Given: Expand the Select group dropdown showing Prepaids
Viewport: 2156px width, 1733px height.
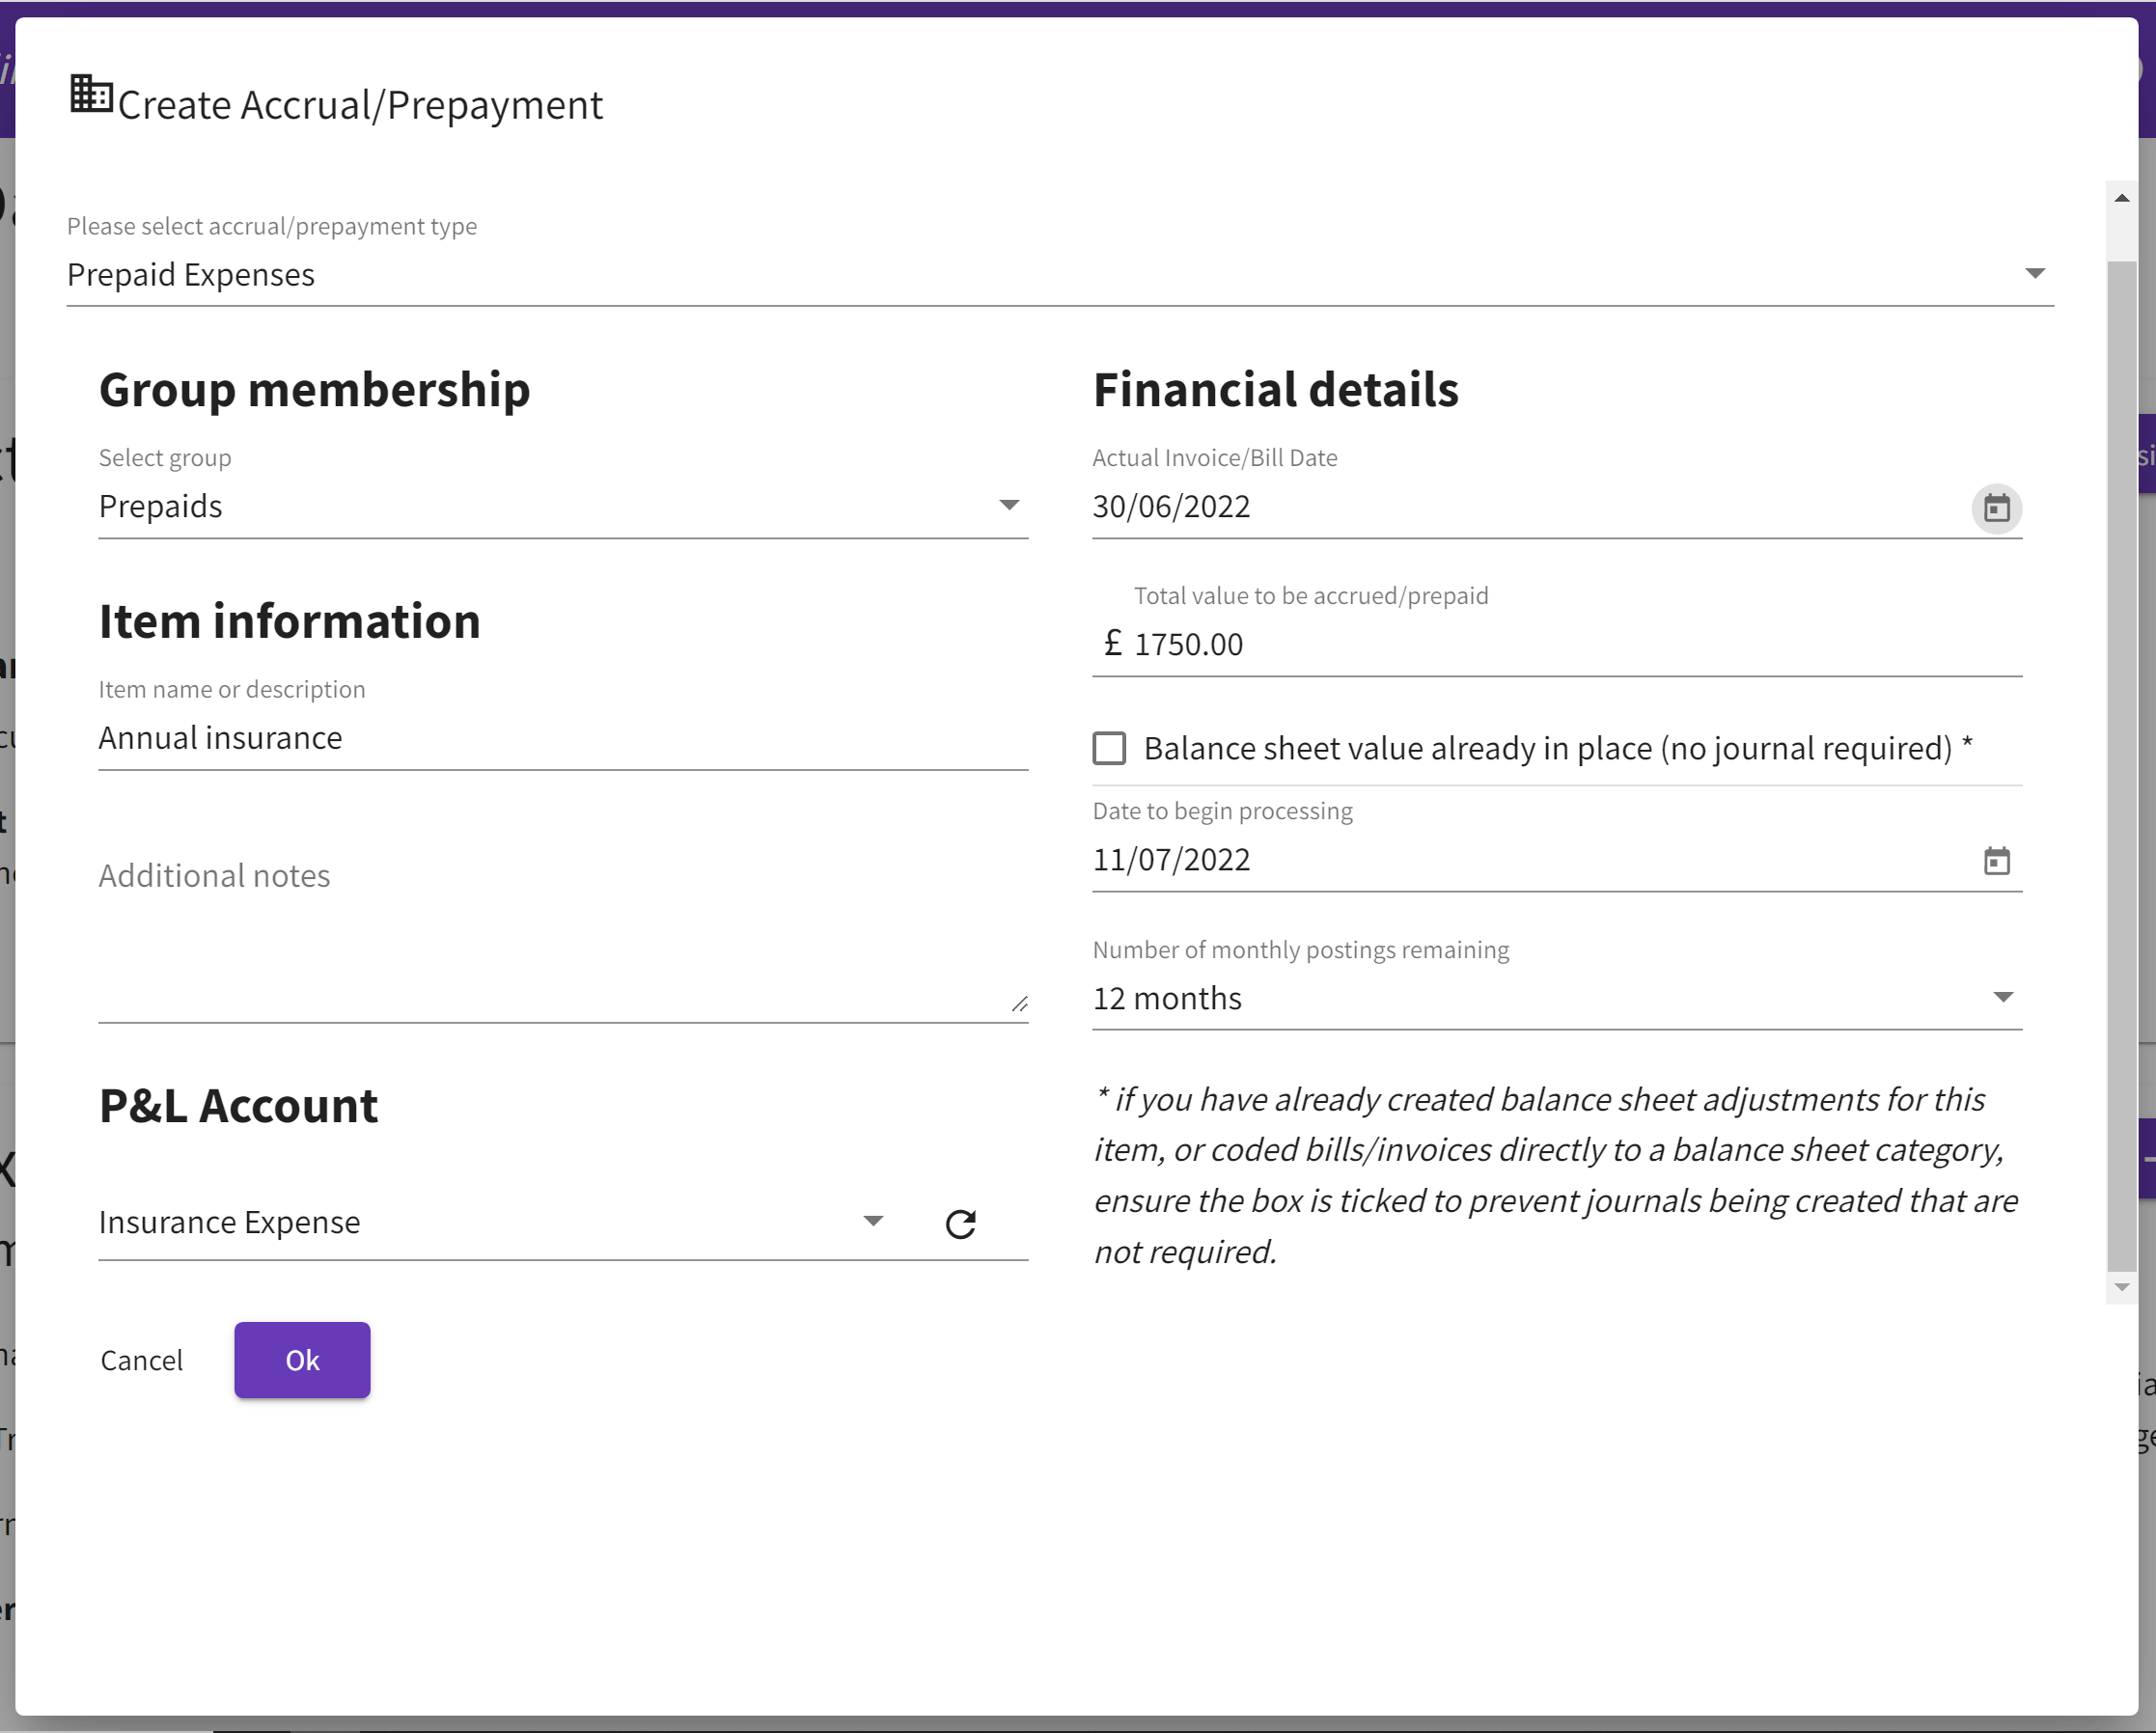Looking at the screenshot, I should pyautogui.click(x=1010, y=505).
